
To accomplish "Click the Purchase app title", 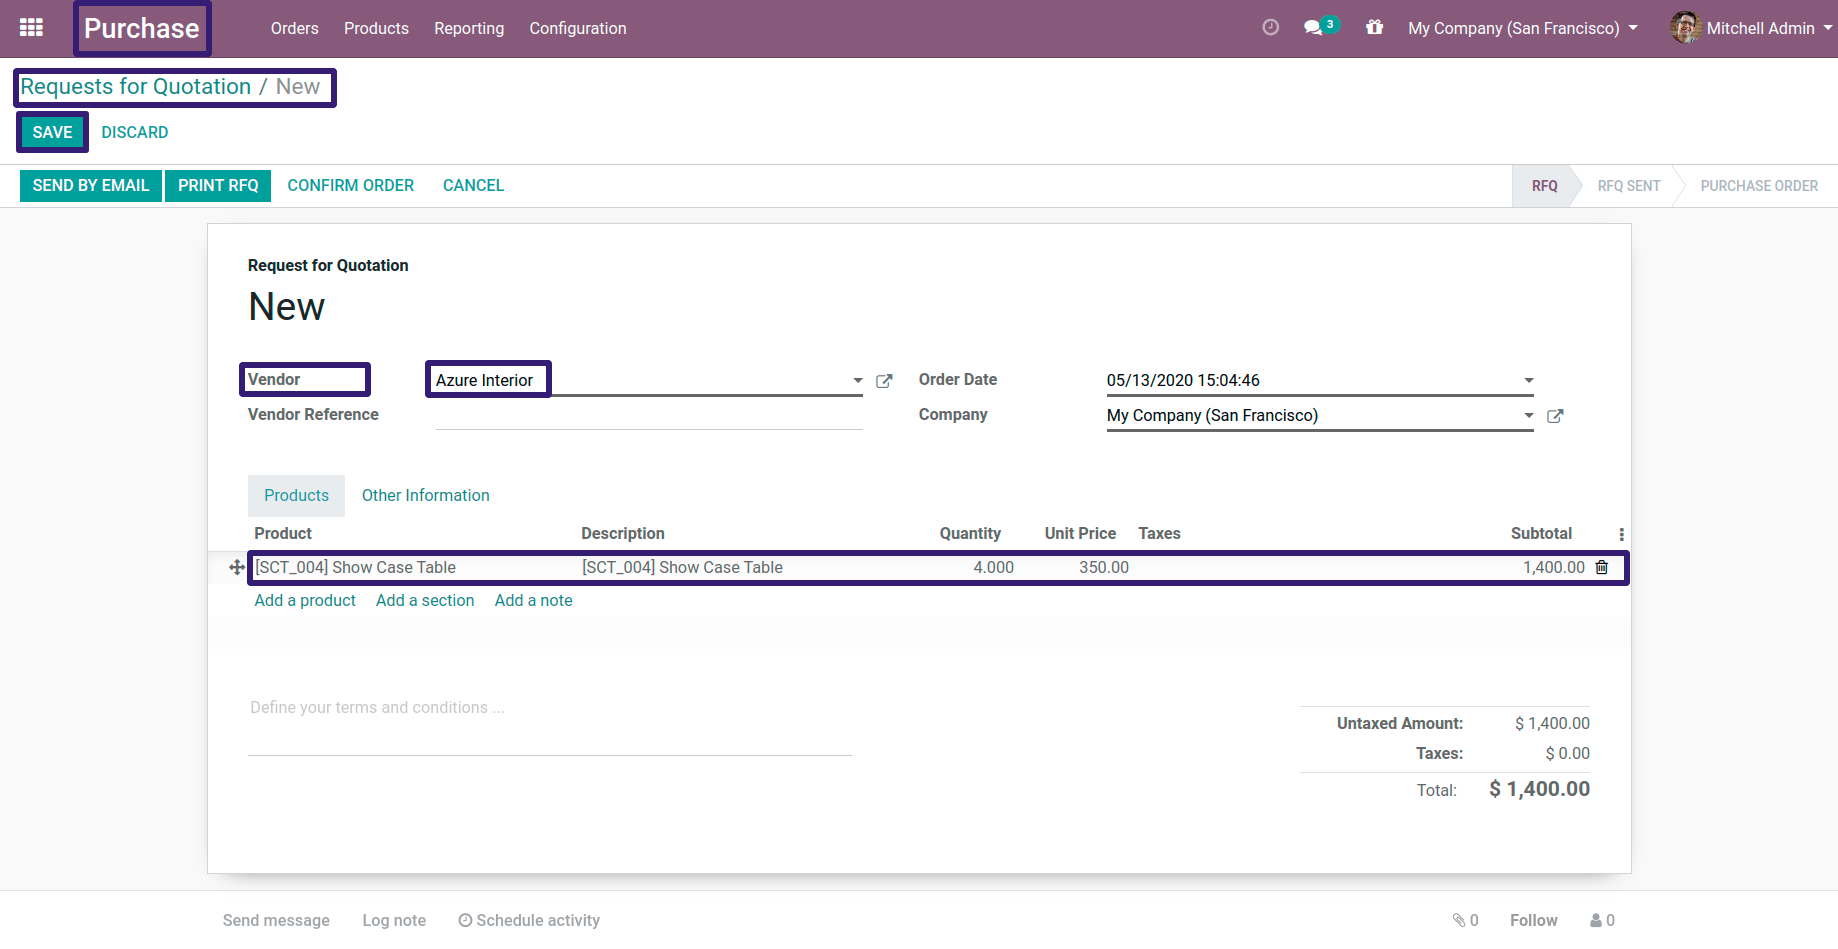I will tap(142, 28).
